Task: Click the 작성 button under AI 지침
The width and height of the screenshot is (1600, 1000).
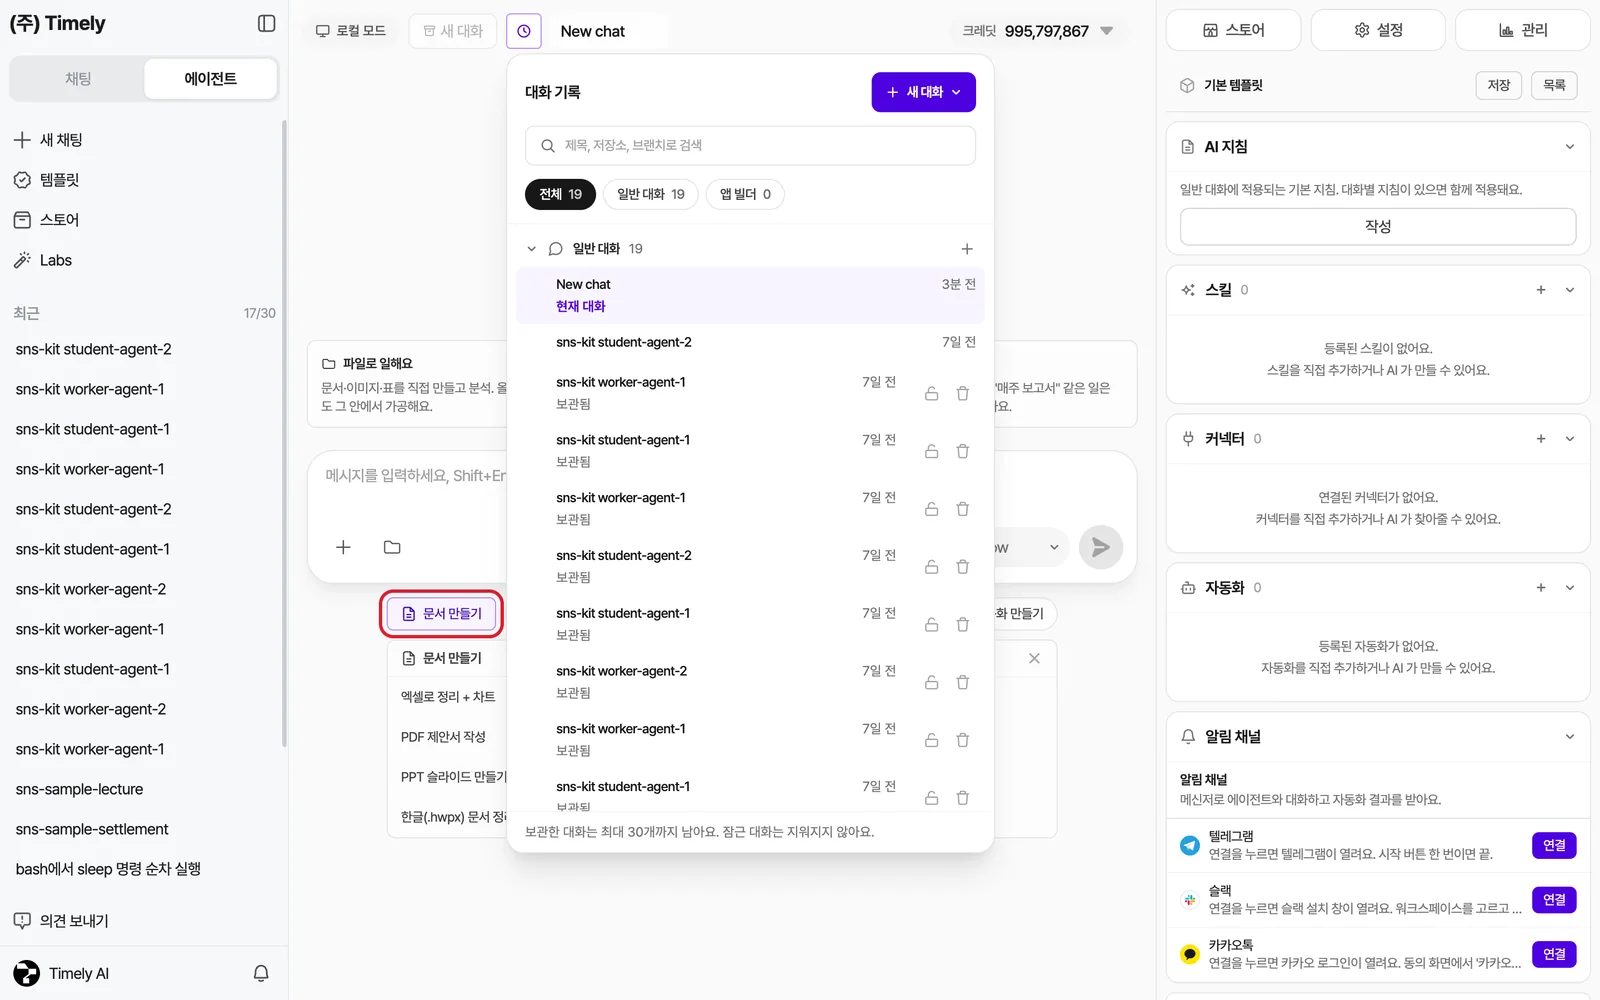Action: [1378, 227]
